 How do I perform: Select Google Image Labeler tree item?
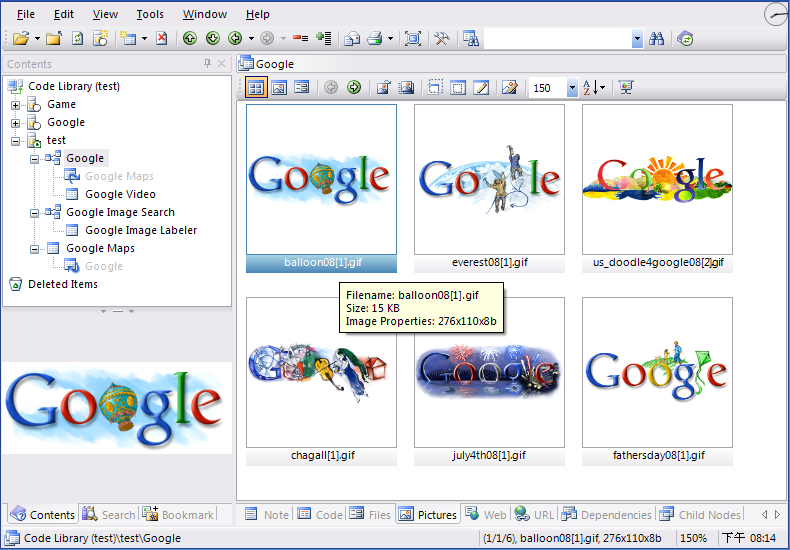141,230
